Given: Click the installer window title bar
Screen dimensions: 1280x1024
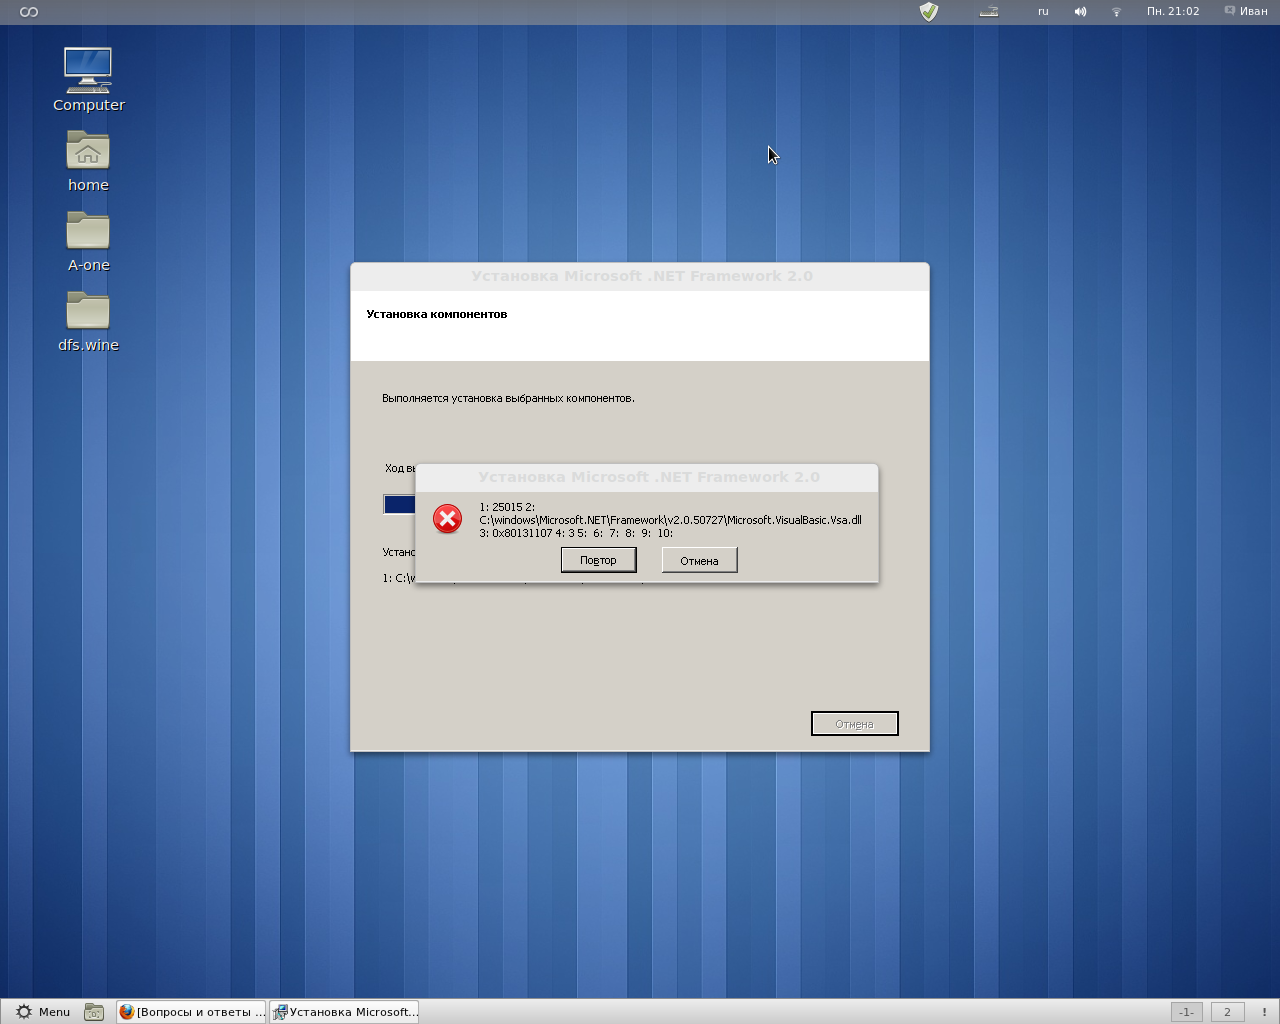Looking at the screenshot, I should tap(640, 276).
